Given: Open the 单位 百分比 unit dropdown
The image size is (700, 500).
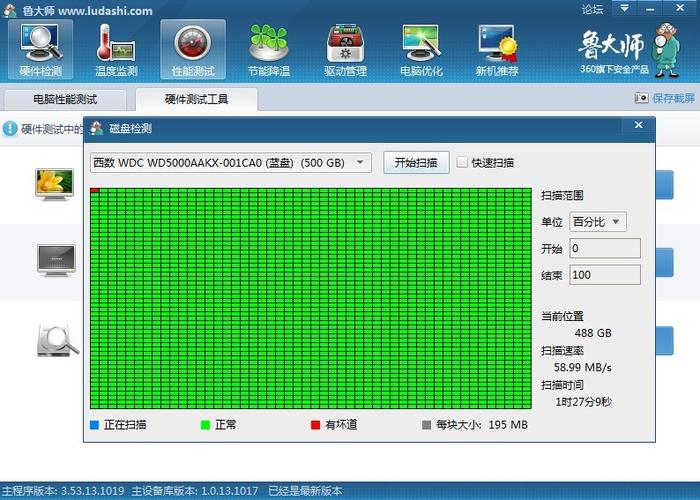Looking at the screenshot, I should (598, 222).
